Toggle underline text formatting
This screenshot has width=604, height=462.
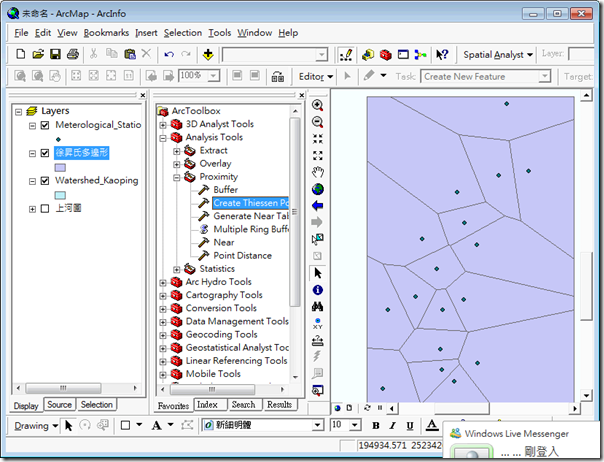(x=410, y=425)
